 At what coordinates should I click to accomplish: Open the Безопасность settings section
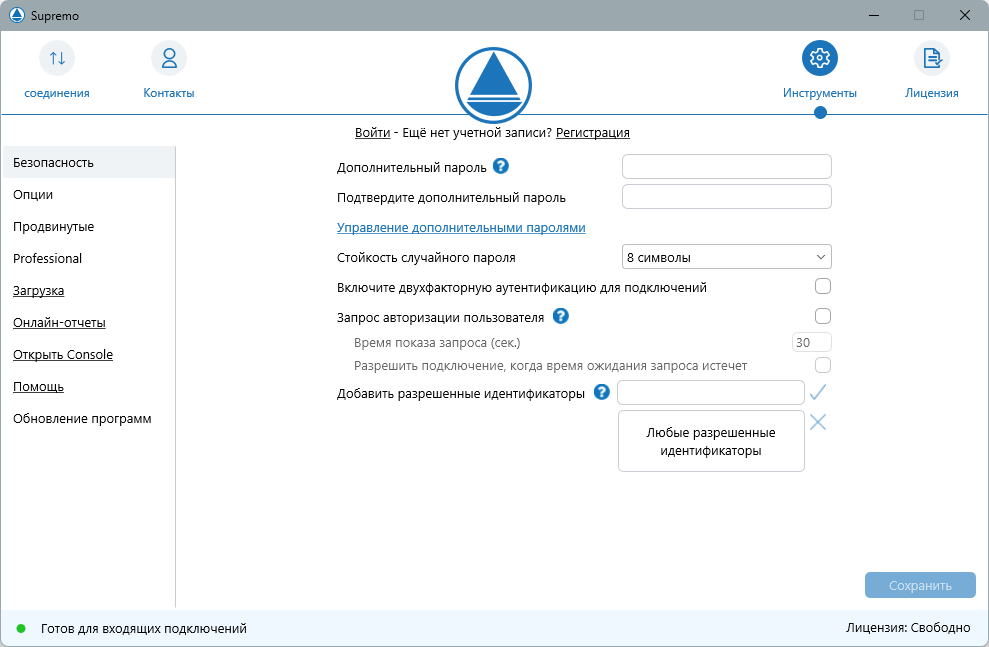coord(88,162)
